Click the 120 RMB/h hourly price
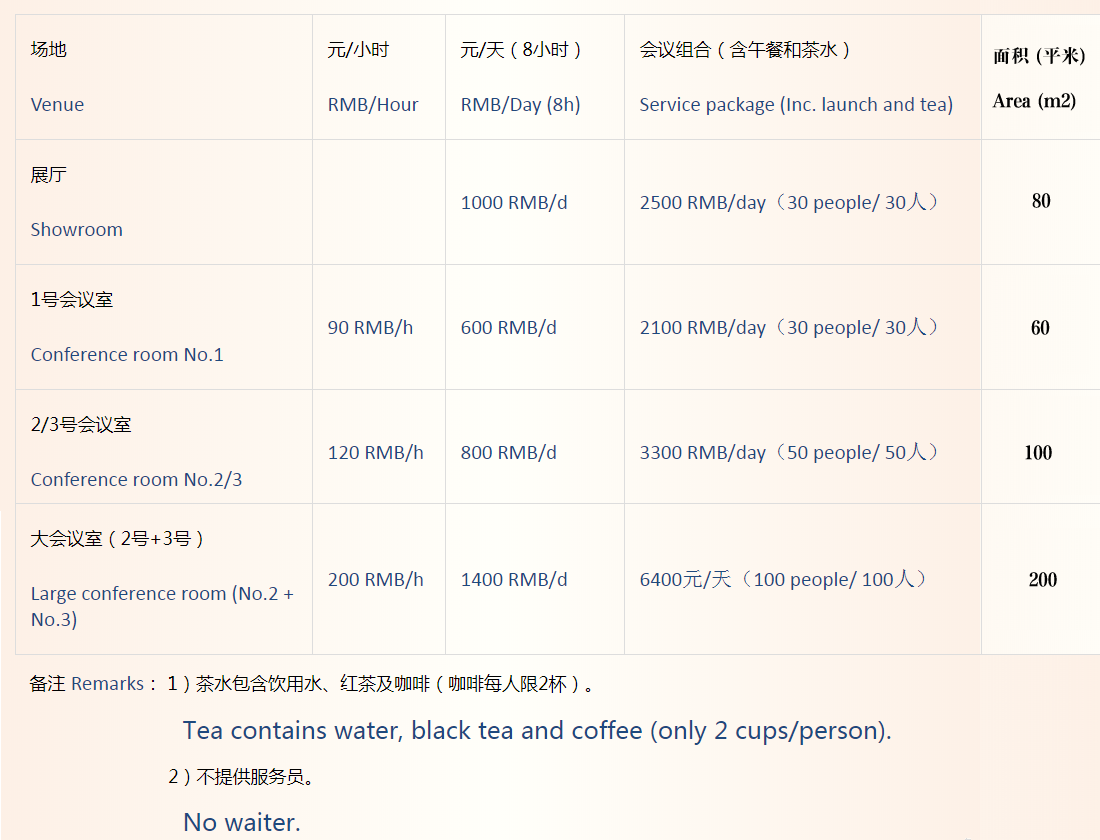The width and height of the screenshot is (1100, 840). click(375, 452)
